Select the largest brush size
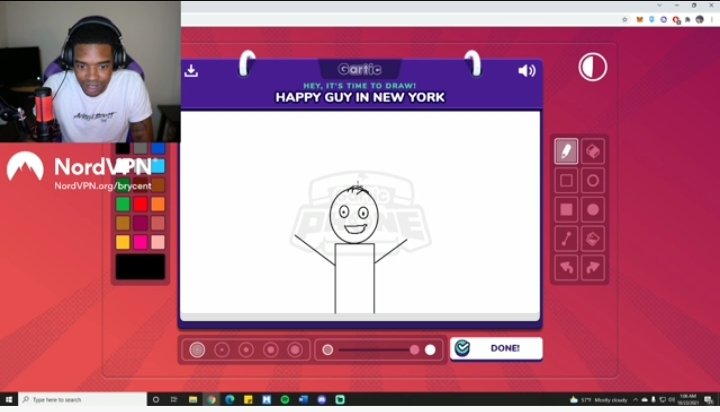This screenshot has height=412, width=720. 295,350
